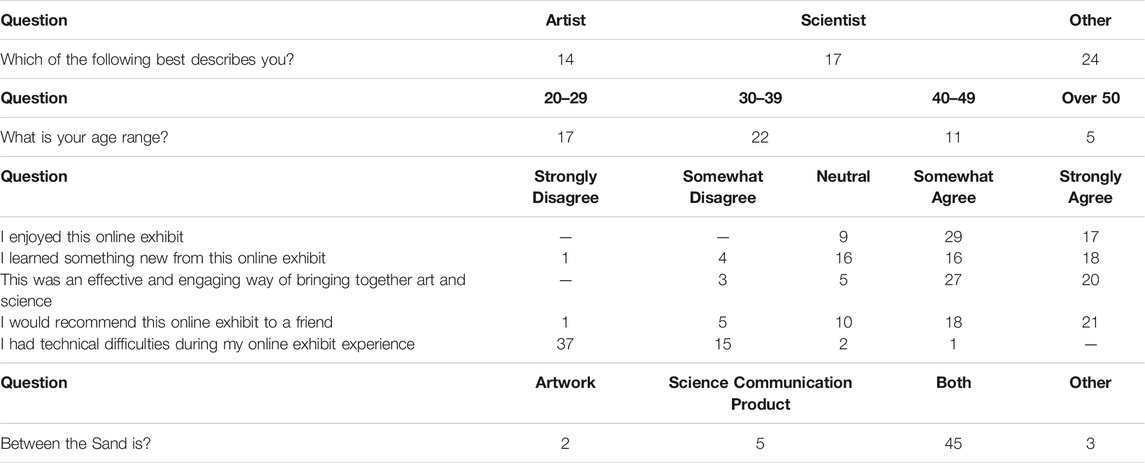This screenshot has height=463, width=1145.
Task: Click the Artist column header
Action: pos(565,20)
